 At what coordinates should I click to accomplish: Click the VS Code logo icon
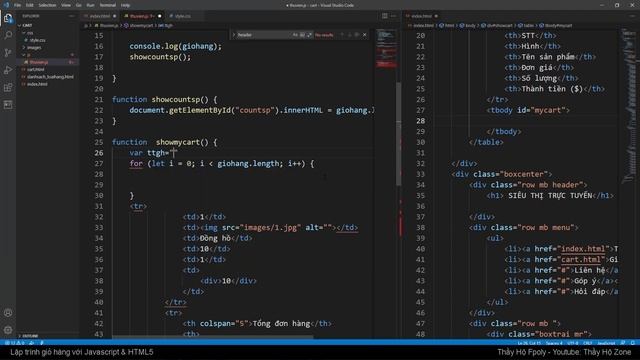6,5
